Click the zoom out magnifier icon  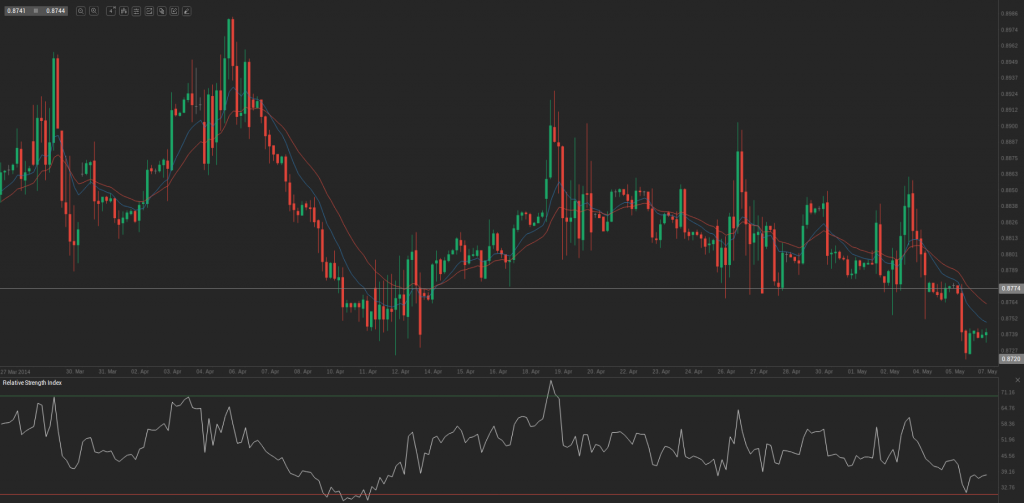[81, 11]
